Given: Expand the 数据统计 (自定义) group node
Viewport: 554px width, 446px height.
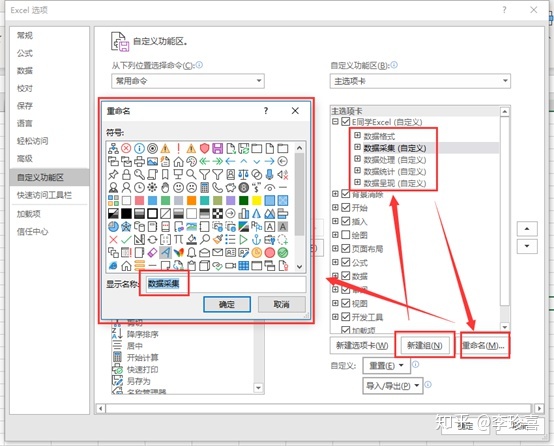Looking at the screenshot, I should (x=358, y=171).
